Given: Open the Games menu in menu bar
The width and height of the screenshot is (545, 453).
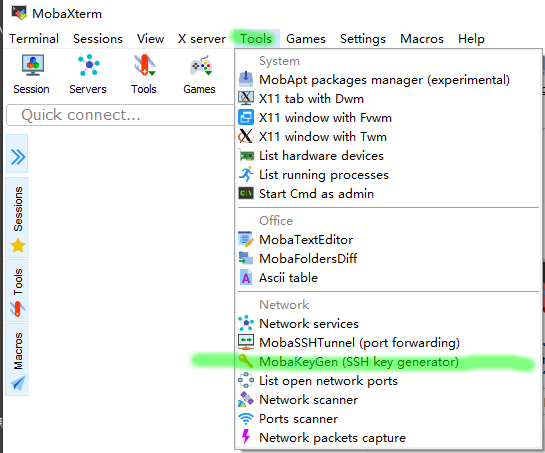Looking at the screenshot, I should point(306,39).
